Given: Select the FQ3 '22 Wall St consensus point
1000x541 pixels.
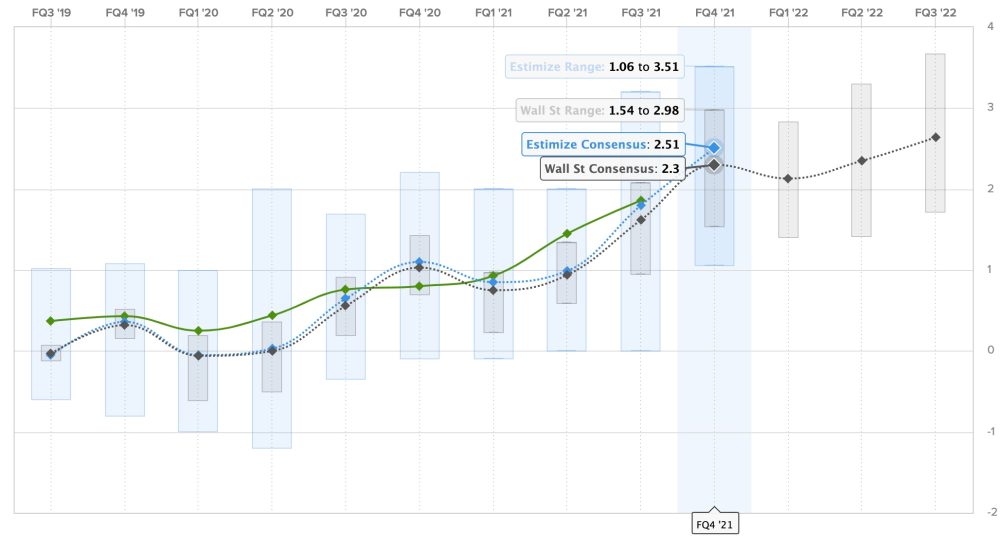Looking at the screenshot, I should point(935,137).
